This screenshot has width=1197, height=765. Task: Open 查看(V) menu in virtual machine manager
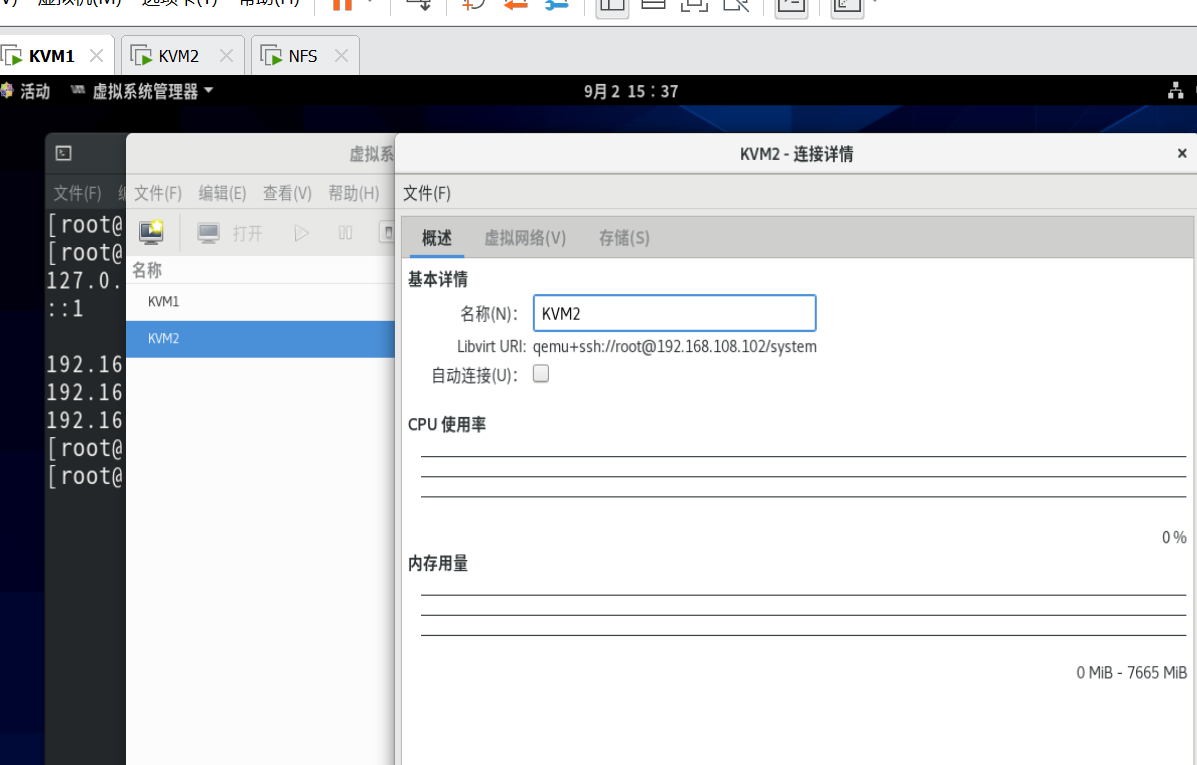click(x=287, y=193)
